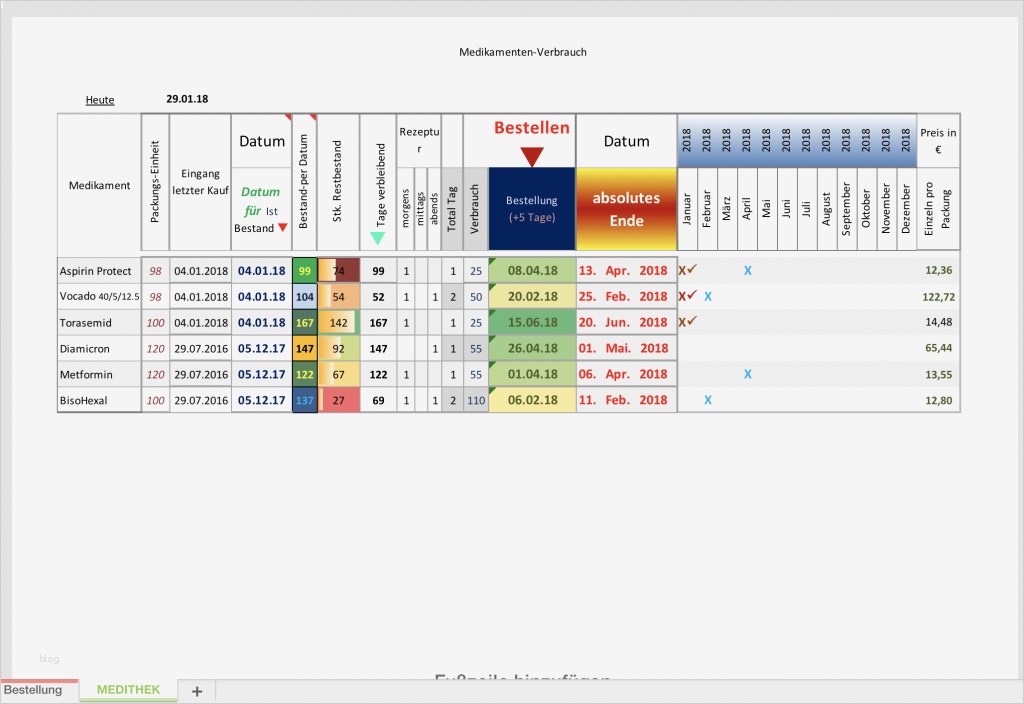This screenshot has width=1024, height=704.
Task: Click the plus icon to add a sheet
Action: click(197, 690)
